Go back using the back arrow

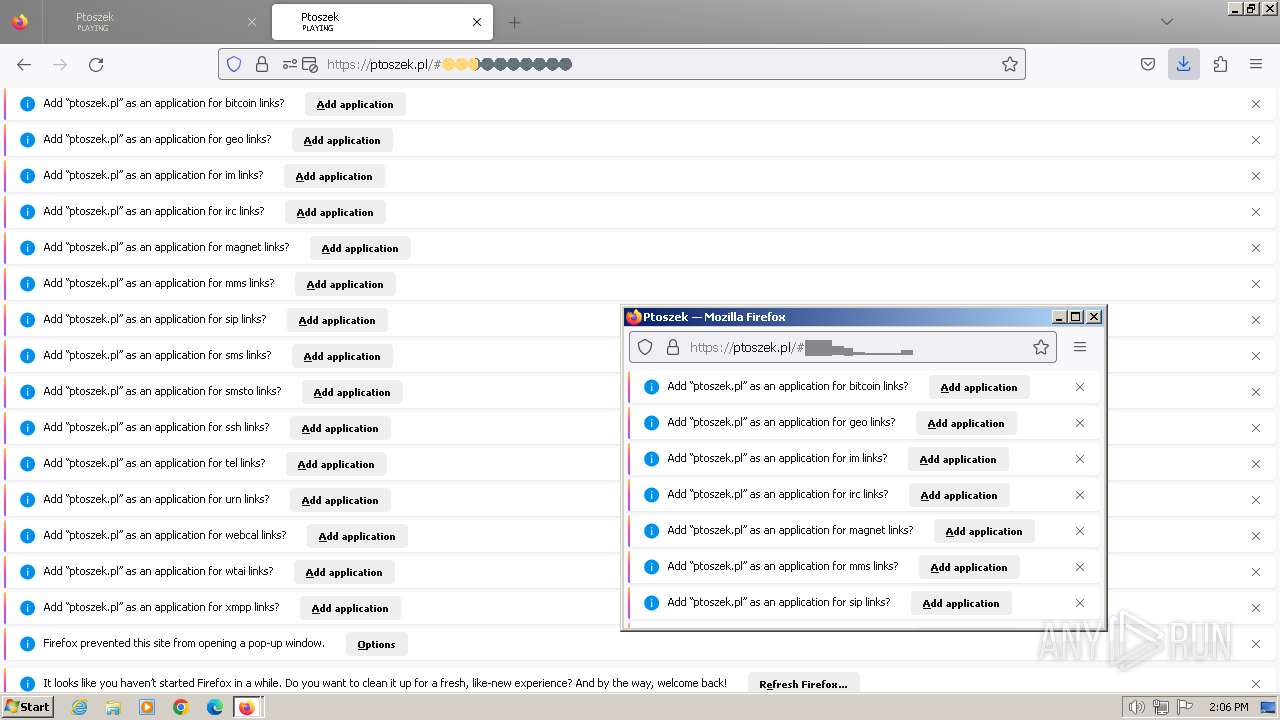24,64
